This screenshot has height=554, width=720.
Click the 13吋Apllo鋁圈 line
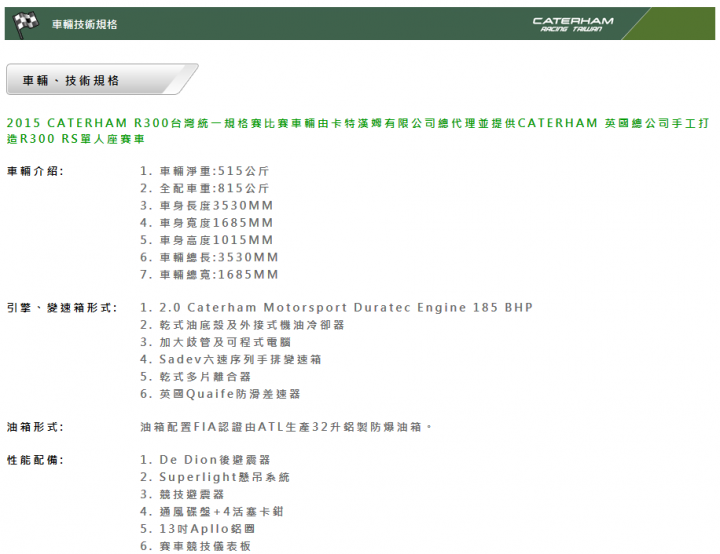197,529
